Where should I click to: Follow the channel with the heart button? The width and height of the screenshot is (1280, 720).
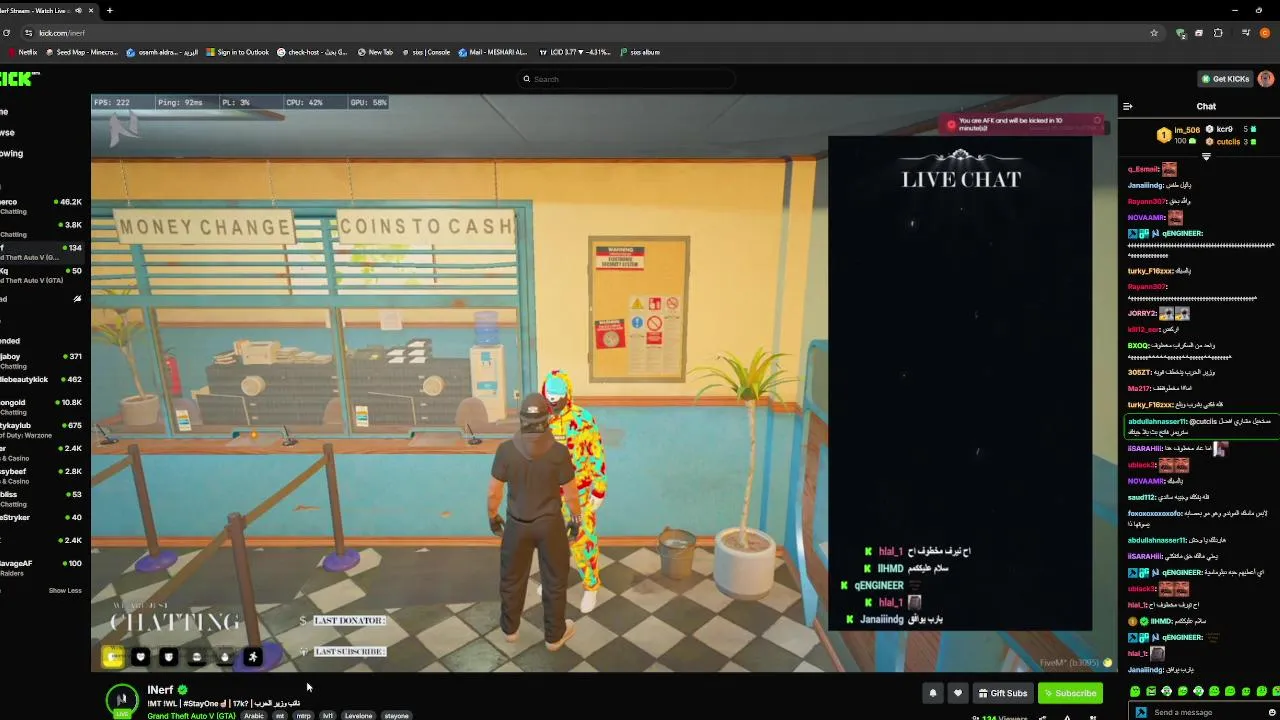(958, 693)
